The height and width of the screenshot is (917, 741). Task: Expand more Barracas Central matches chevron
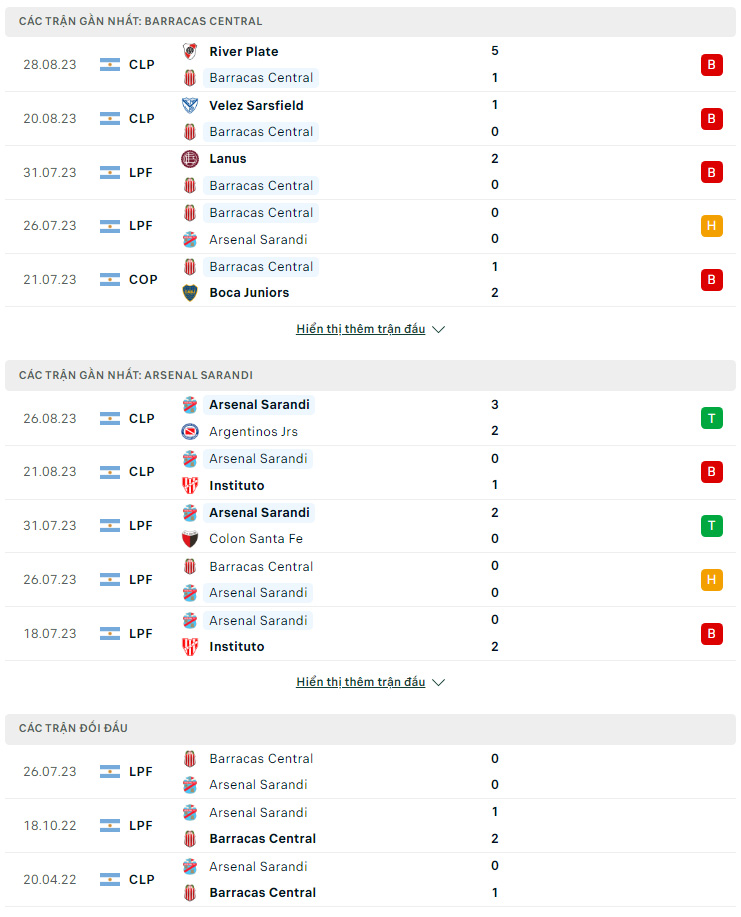(438, 330)
